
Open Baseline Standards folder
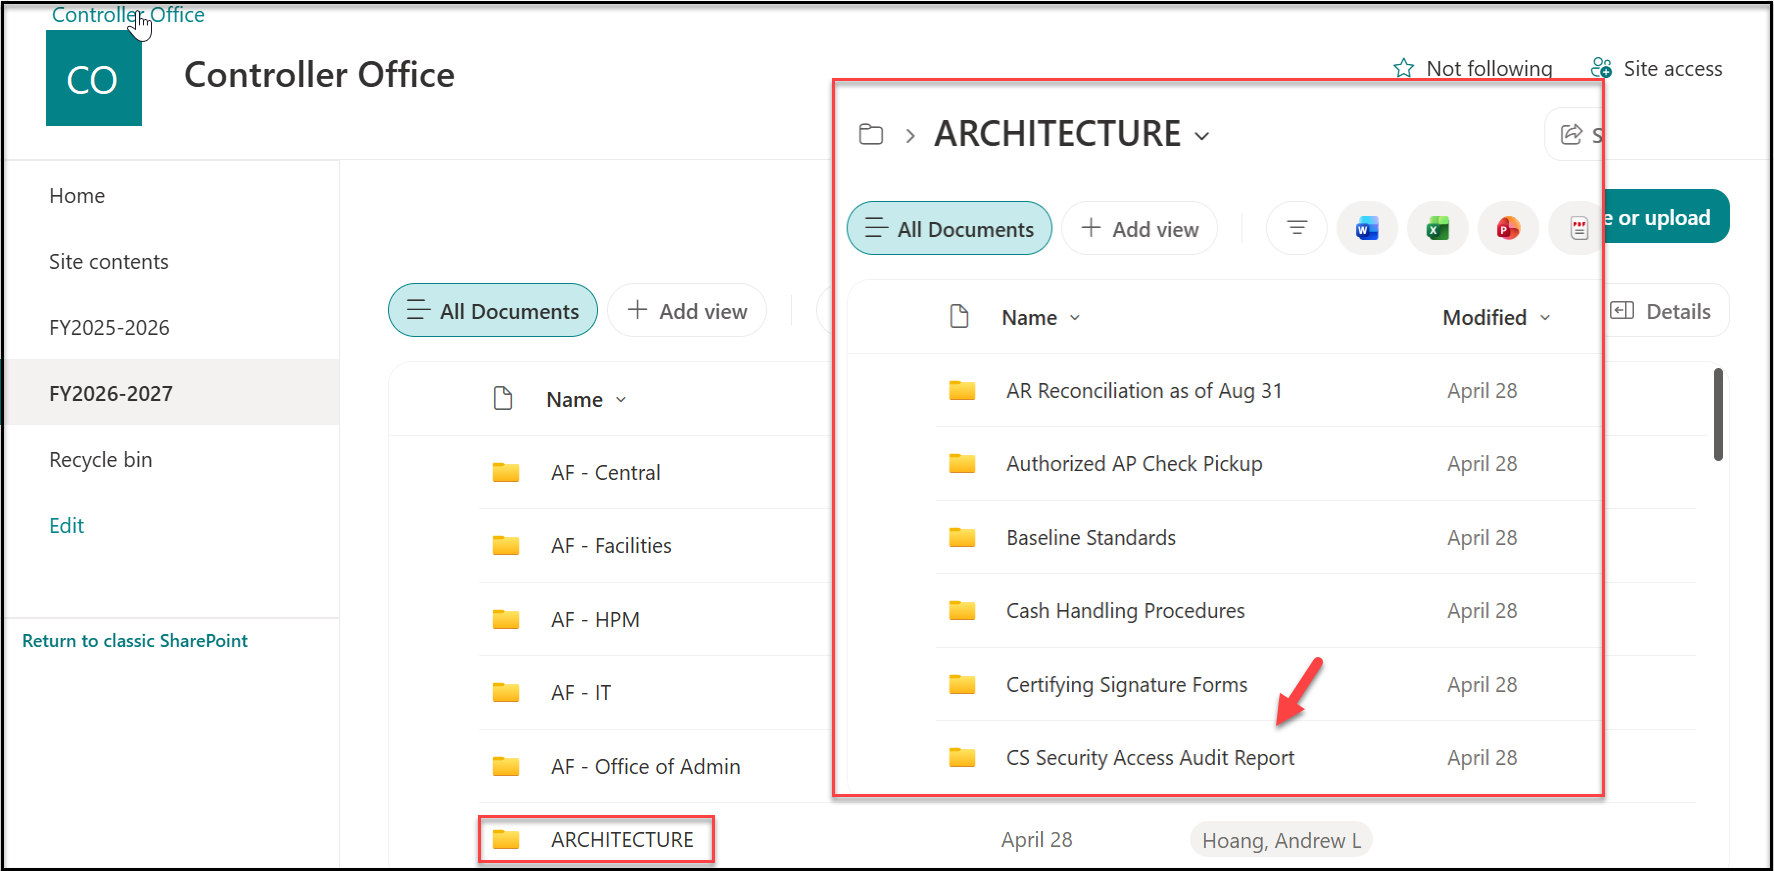(x=1091, y=538)
